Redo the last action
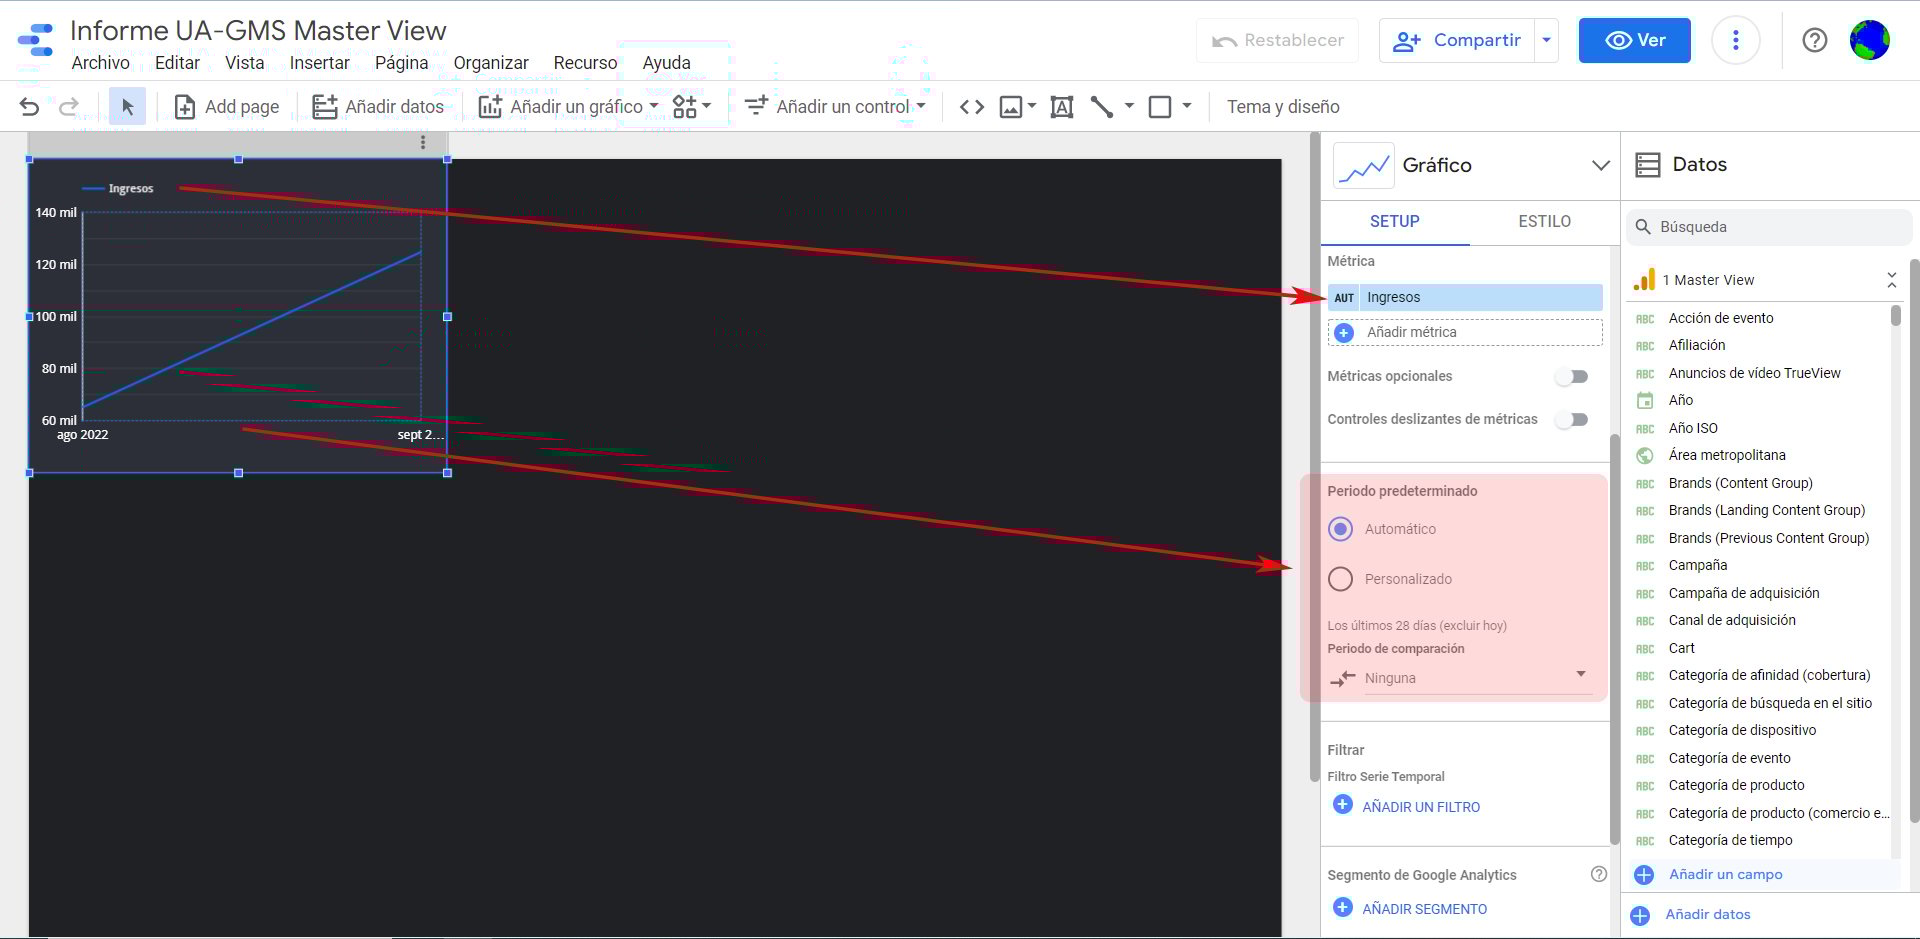Viewport: 1920px width, 939px height. pyautogui.click(x=68, y=107)
